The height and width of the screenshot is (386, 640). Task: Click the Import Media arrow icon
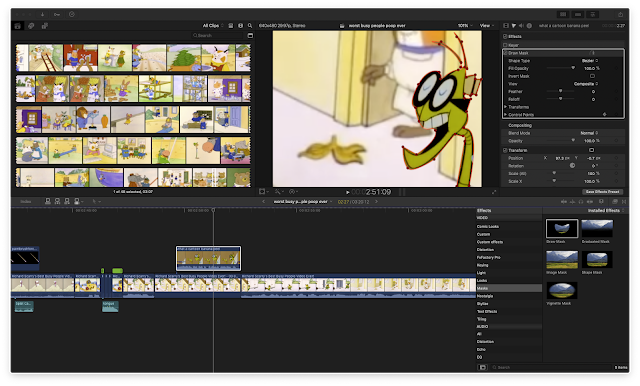pyautogui.click(x=42, y=14)
